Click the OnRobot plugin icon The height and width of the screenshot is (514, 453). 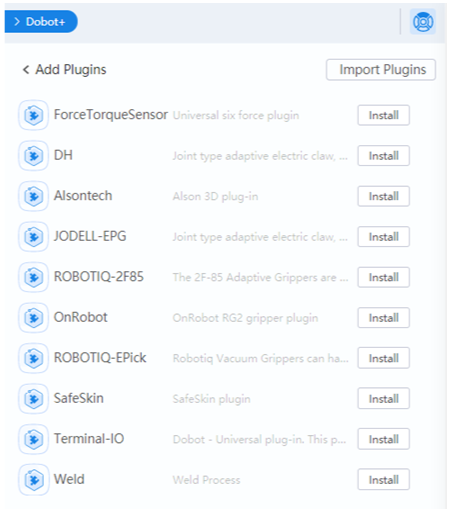(34, 318)
